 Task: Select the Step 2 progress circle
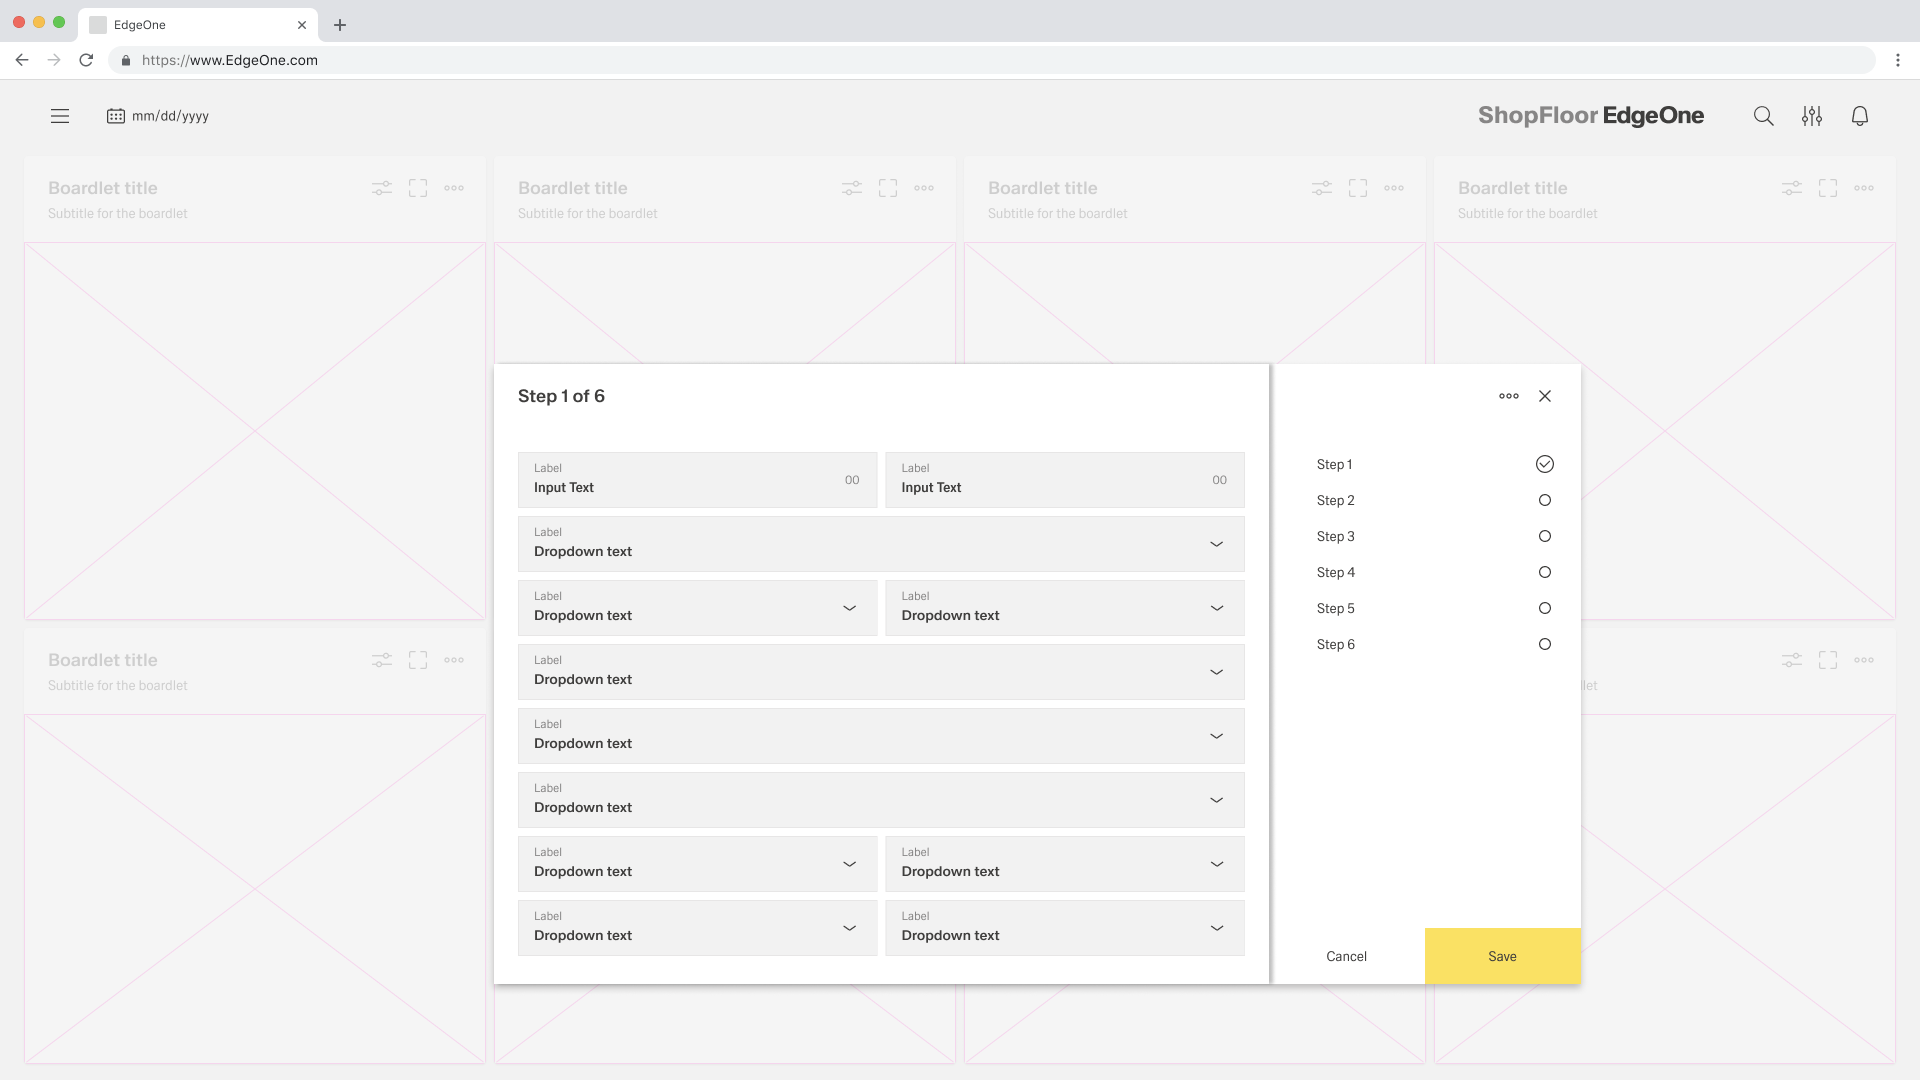[1545, 500]
